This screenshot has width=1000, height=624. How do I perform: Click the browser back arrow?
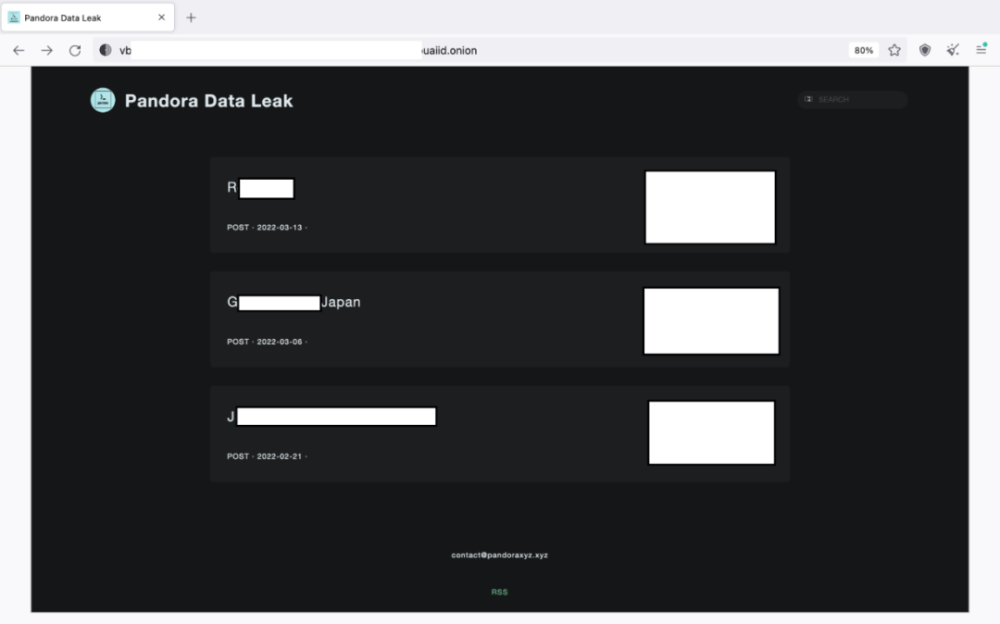coord(18,50)
